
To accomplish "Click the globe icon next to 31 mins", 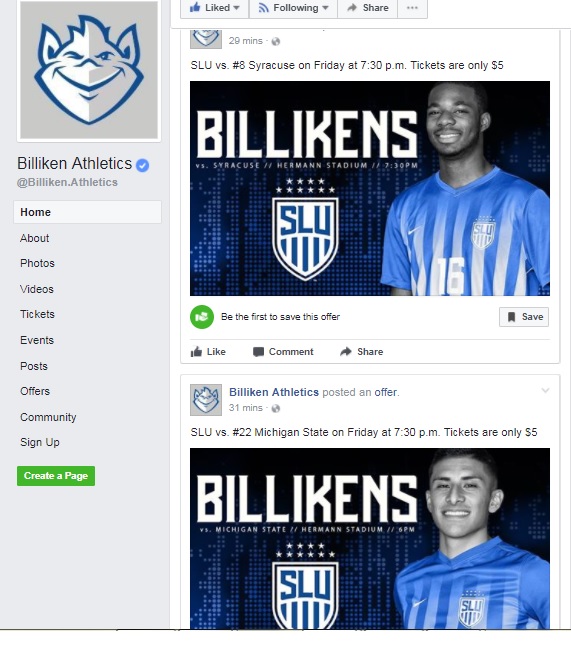I will tap(276, 408).
